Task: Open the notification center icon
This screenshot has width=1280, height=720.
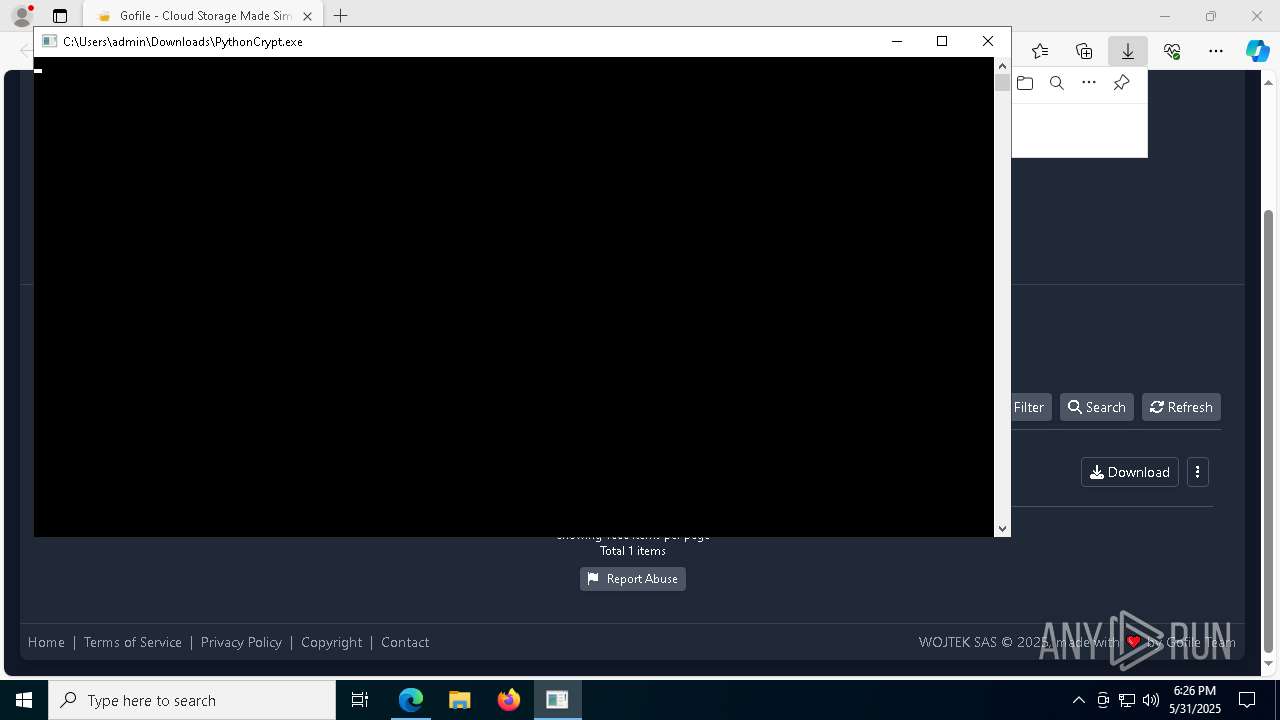Action: click(1247, 700)
